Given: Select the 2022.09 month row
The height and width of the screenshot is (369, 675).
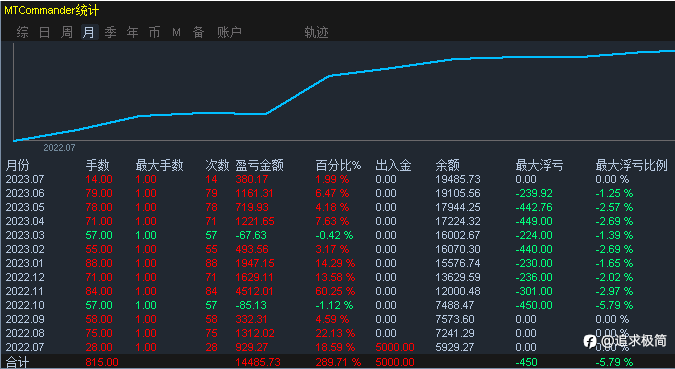Looking at the screenshot, I should pyautogui.click(x=338, y=319).
